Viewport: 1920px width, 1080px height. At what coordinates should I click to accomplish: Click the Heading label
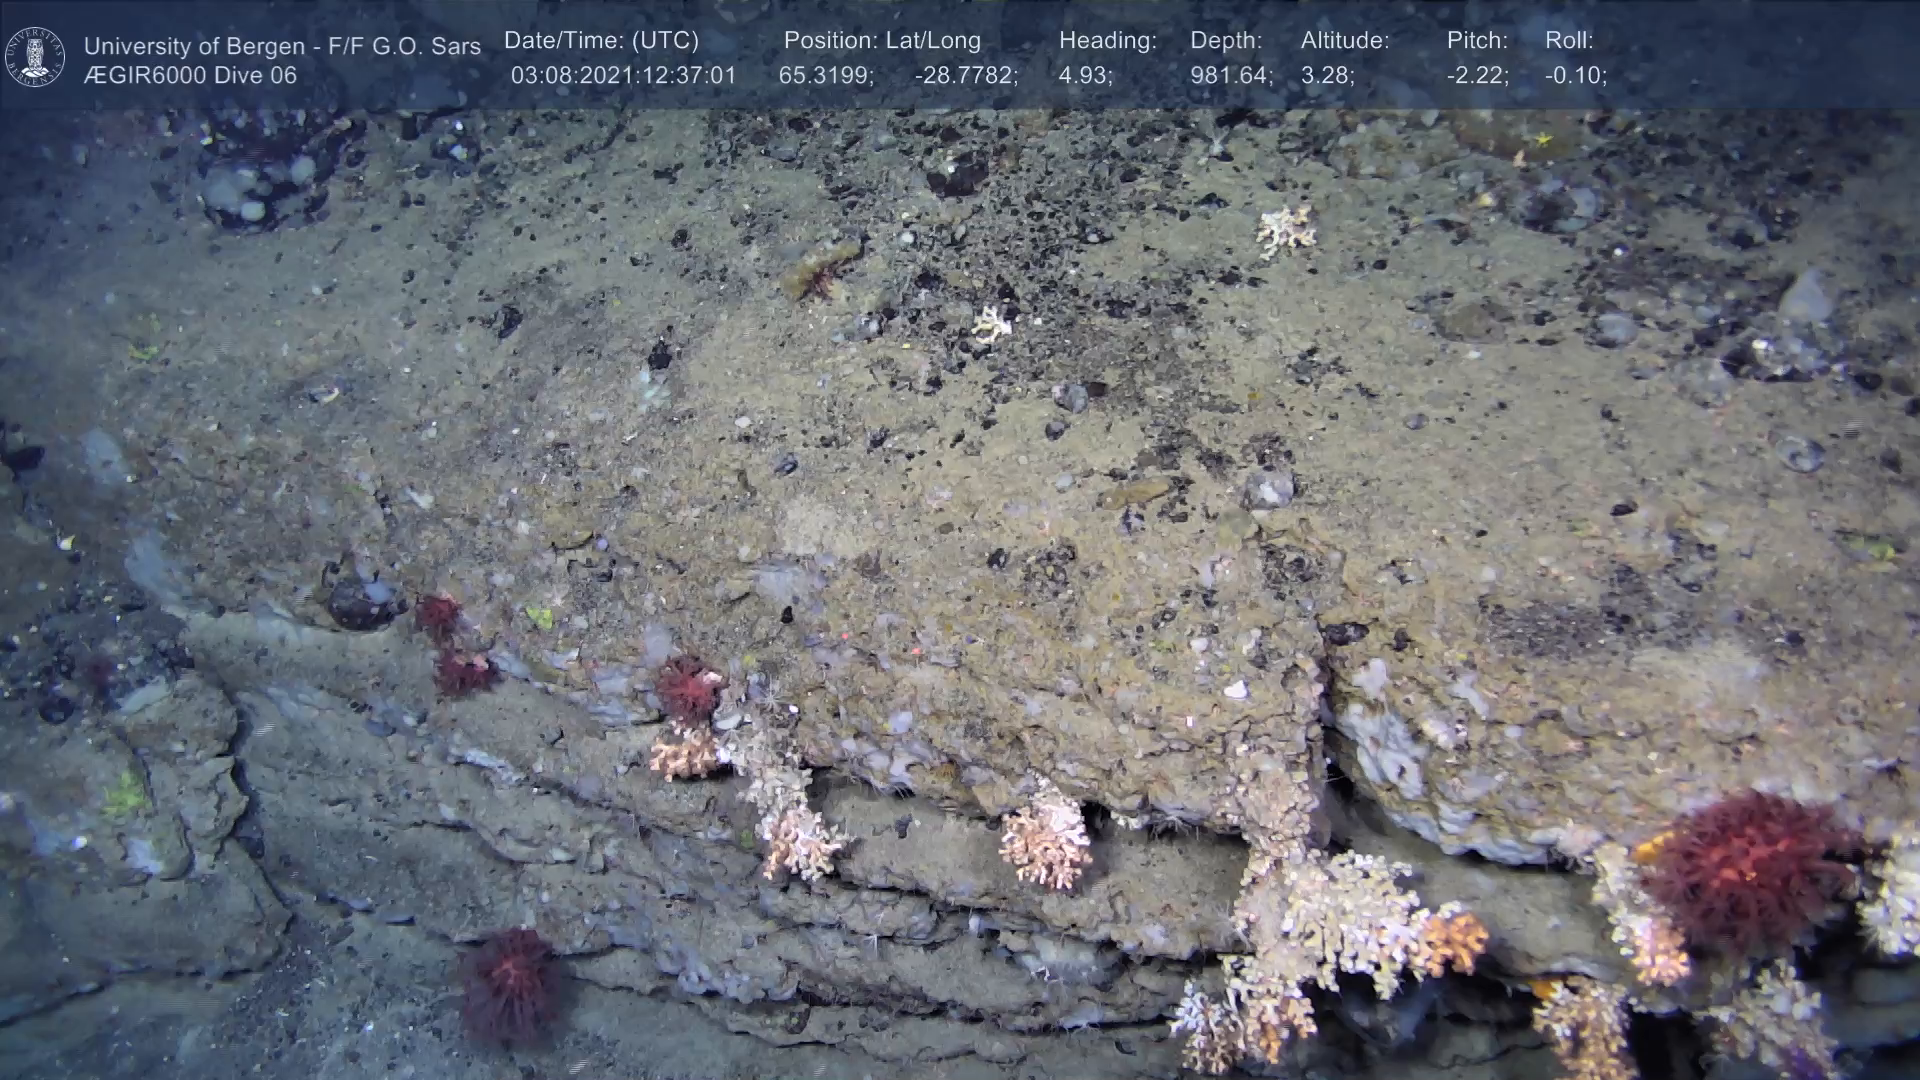[1107, 41]
